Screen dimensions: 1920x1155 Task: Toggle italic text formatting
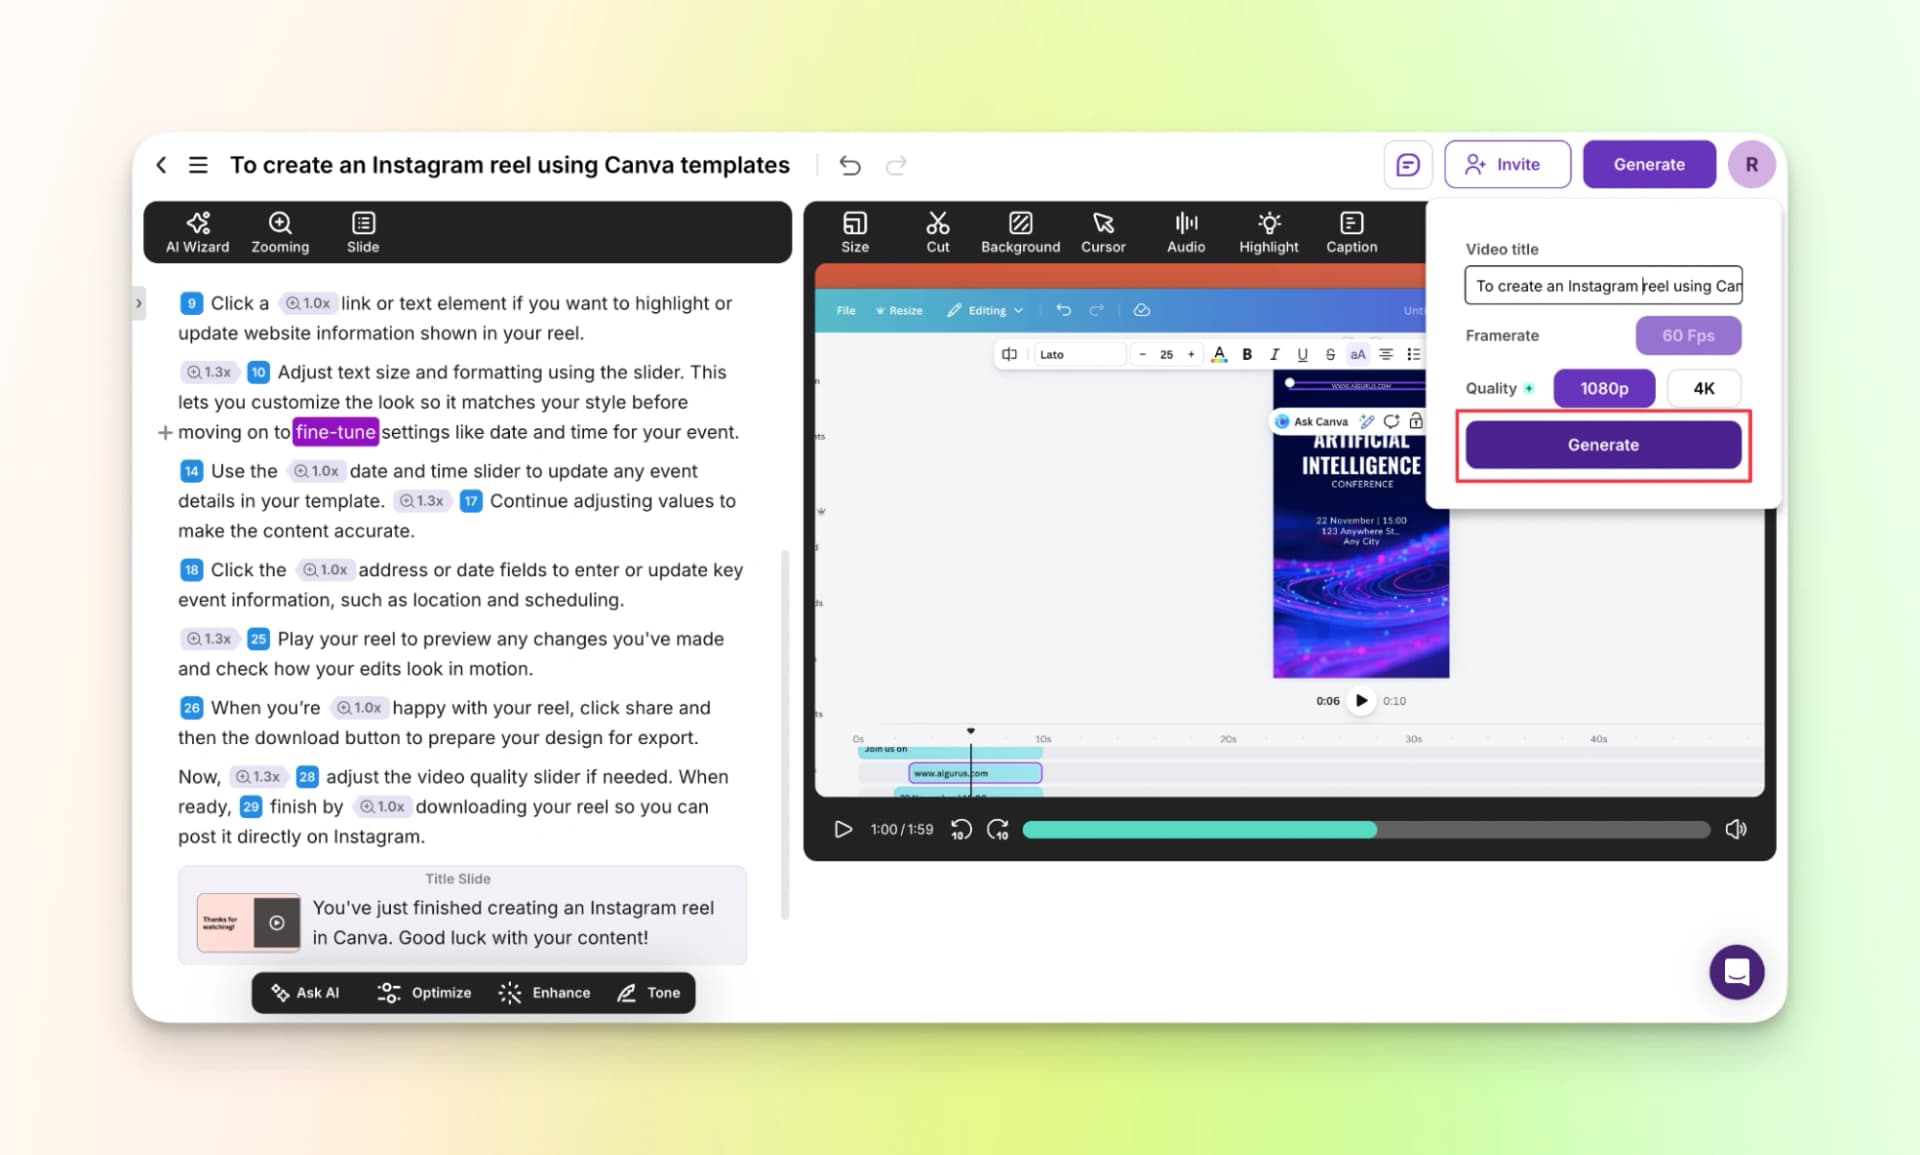click(1275, 354)
